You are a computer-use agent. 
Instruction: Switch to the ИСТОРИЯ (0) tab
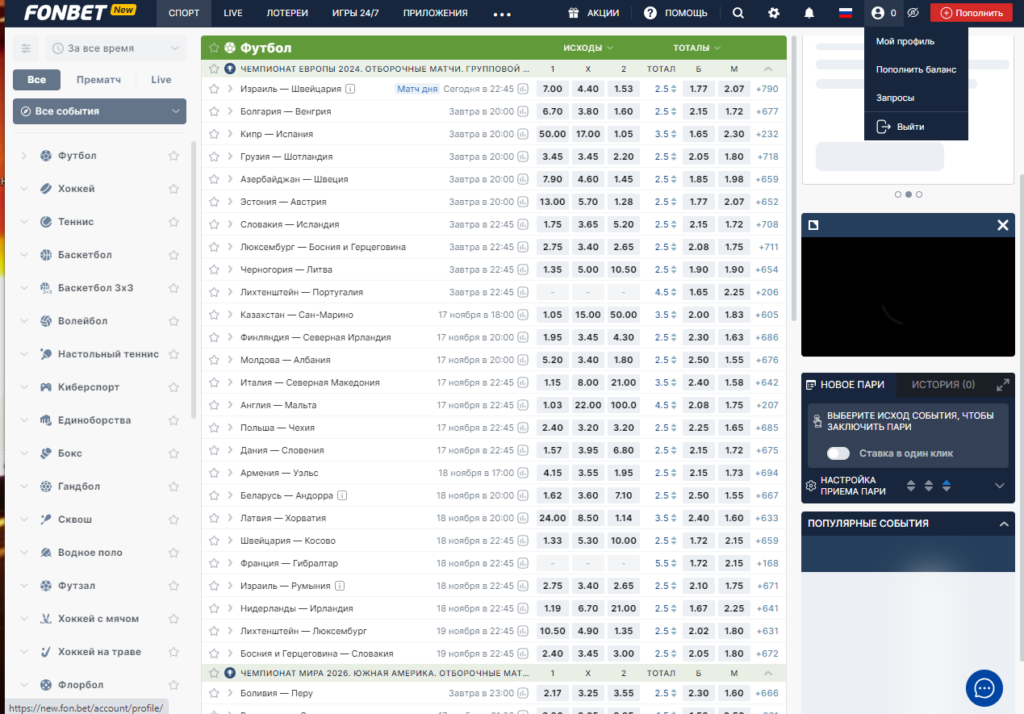click(943, 385)
